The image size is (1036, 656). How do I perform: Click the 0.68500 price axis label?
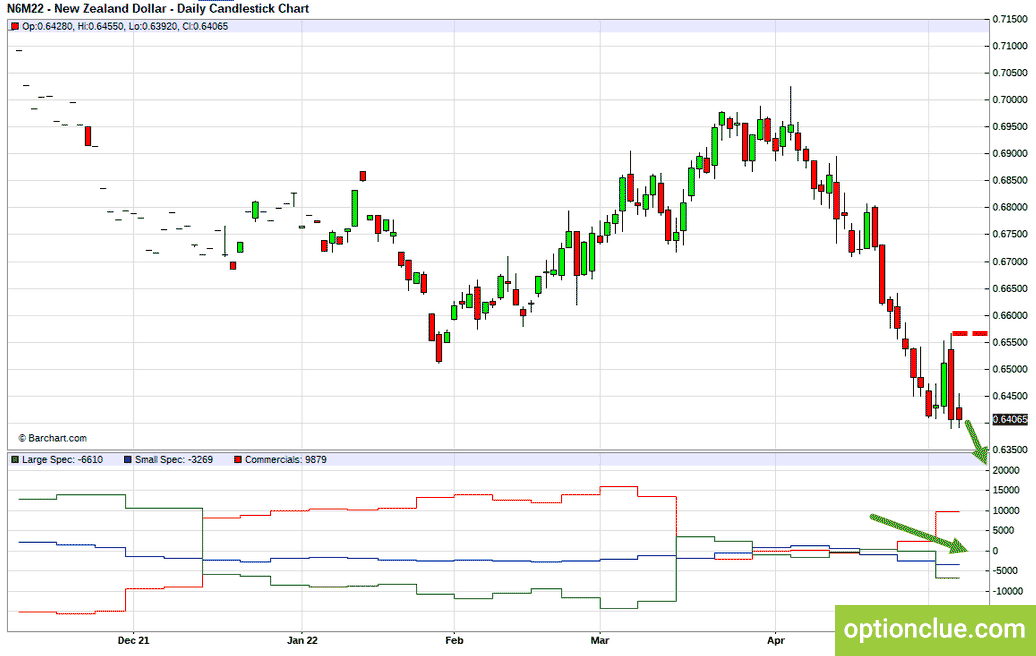tap(1010, 180)
